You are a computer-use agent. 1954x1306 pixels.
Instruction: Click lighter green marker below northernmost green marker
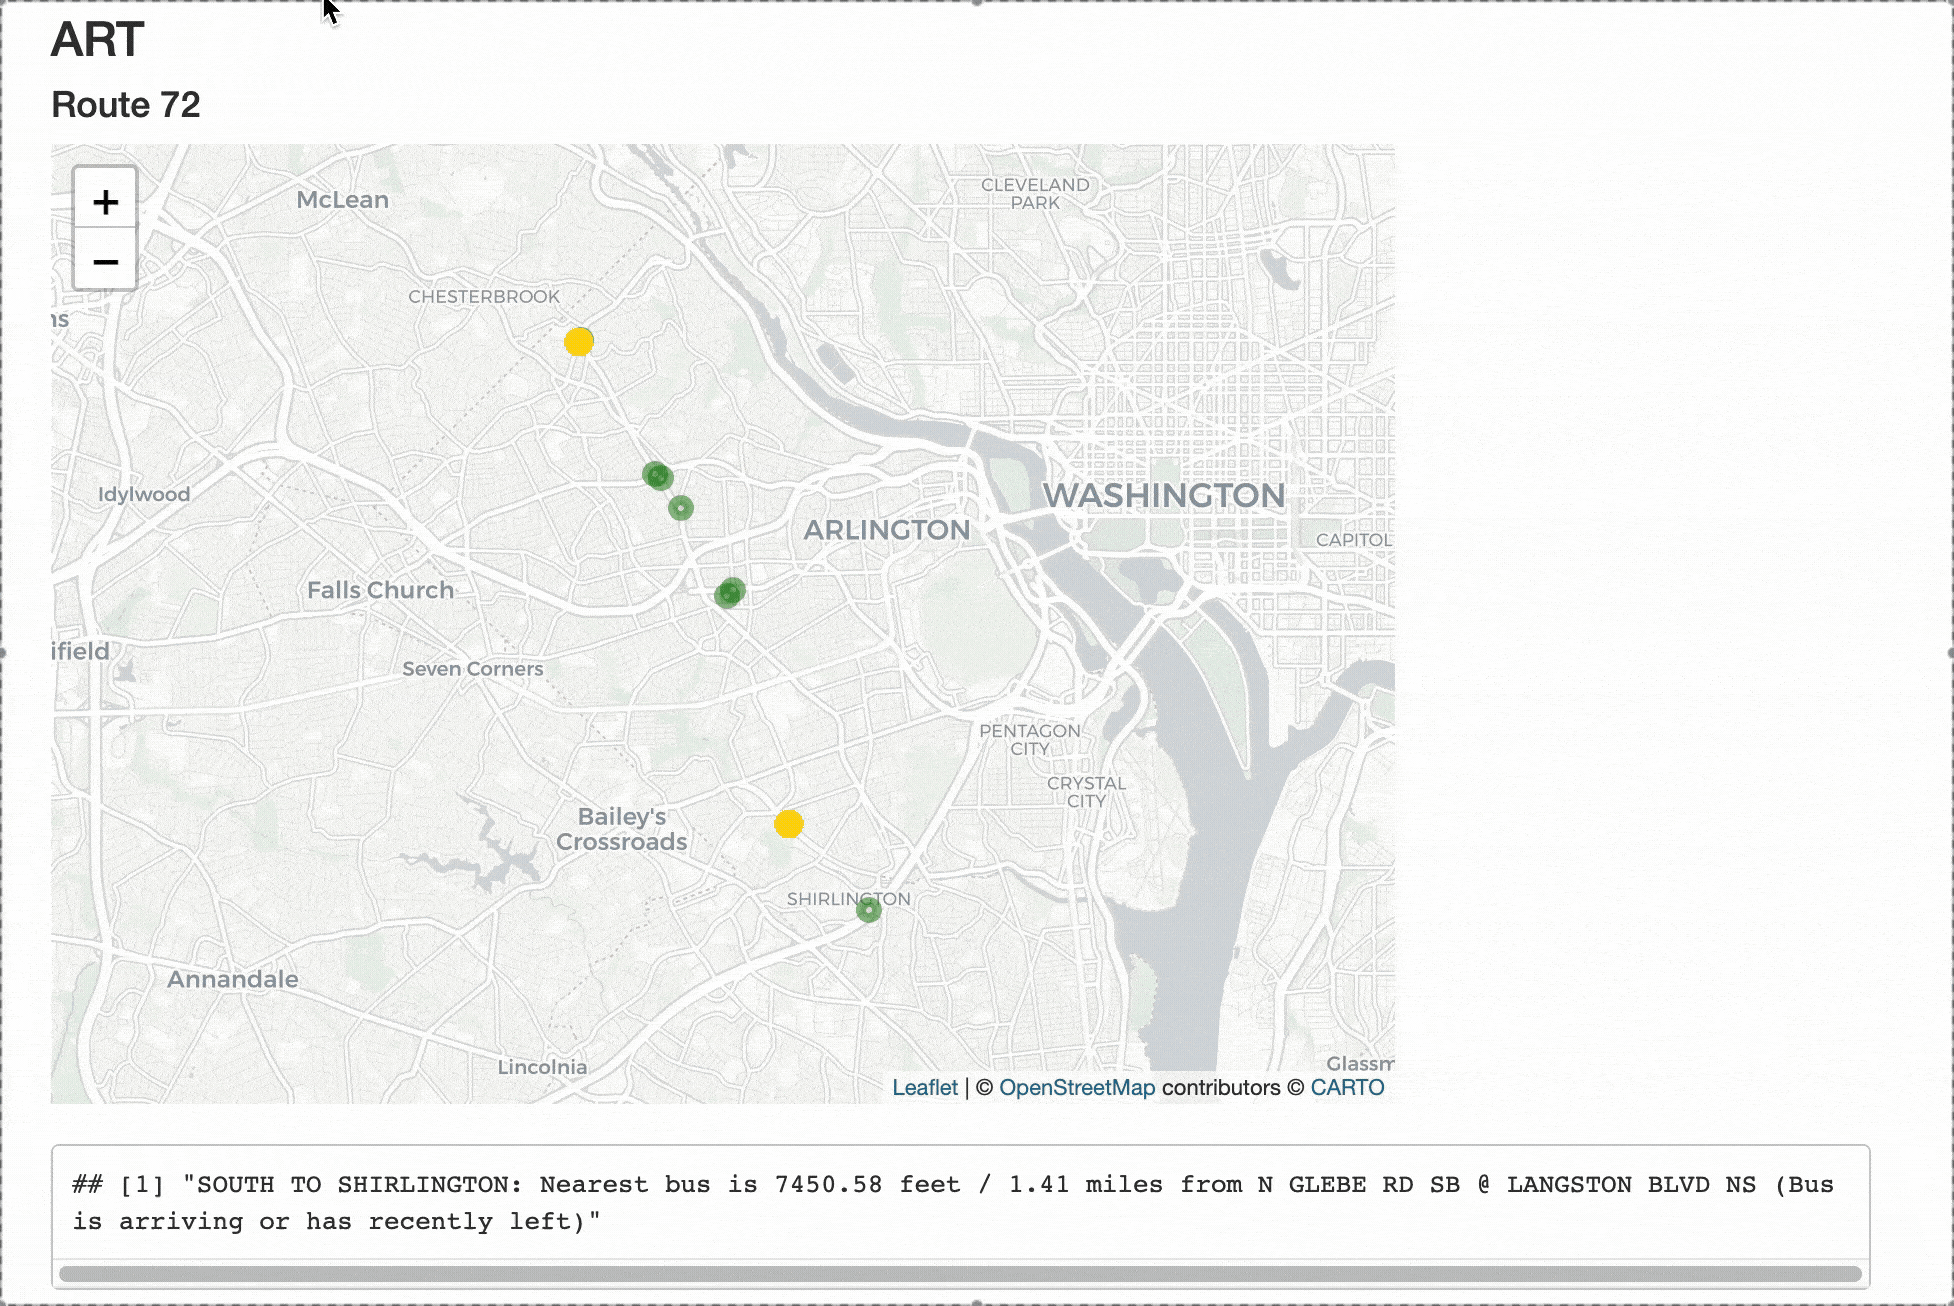681,508
